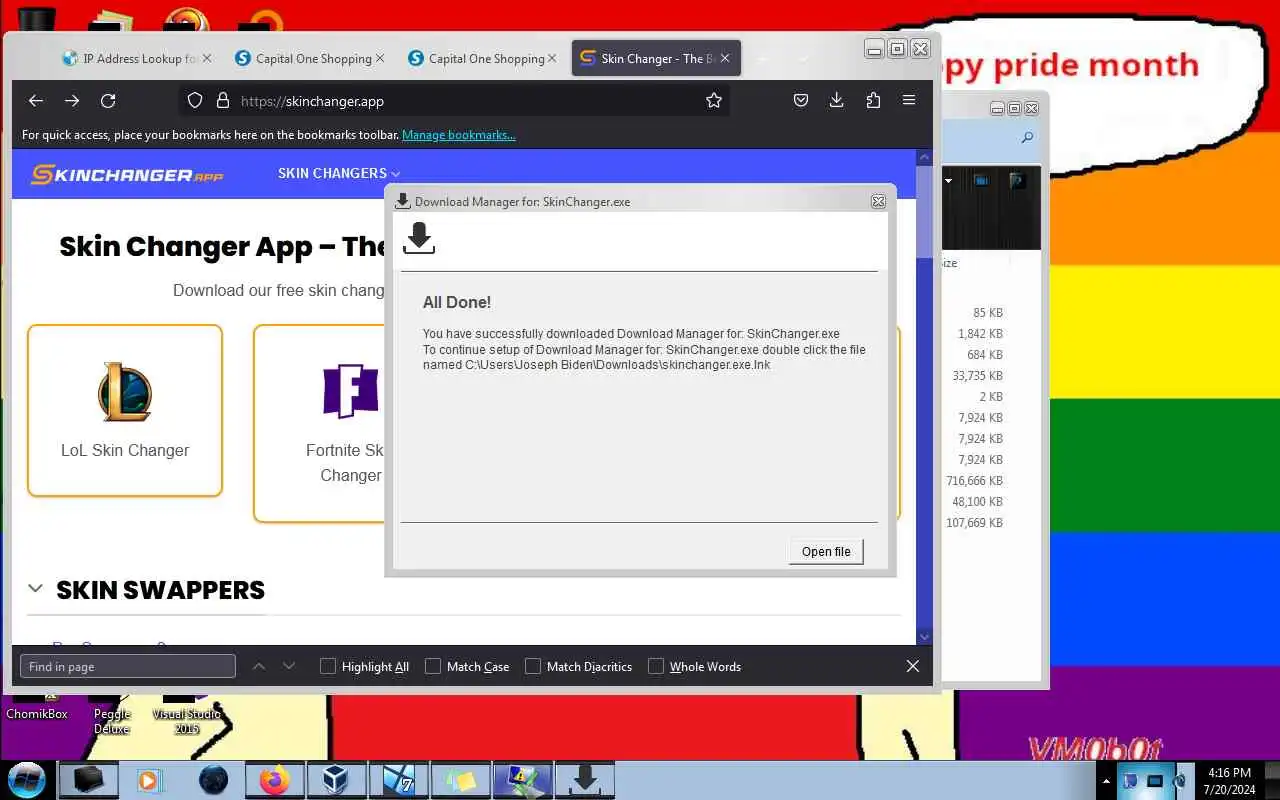Open the Pocket save icon in toolbar

click(x=801, y=101)
